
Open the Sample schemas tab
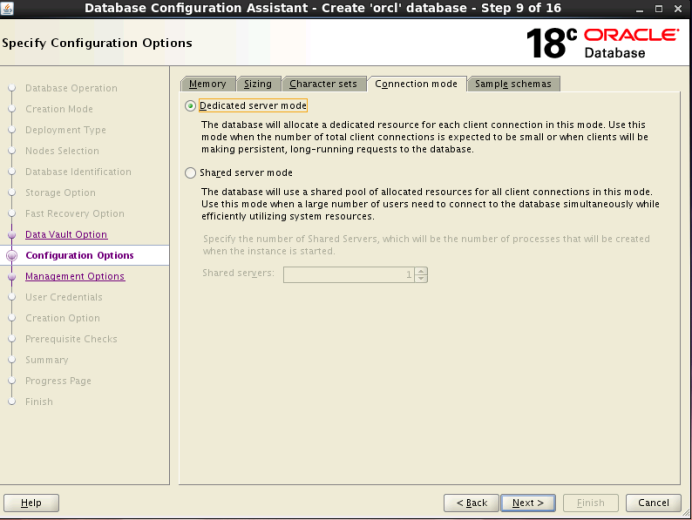click(x=513, y=84)
